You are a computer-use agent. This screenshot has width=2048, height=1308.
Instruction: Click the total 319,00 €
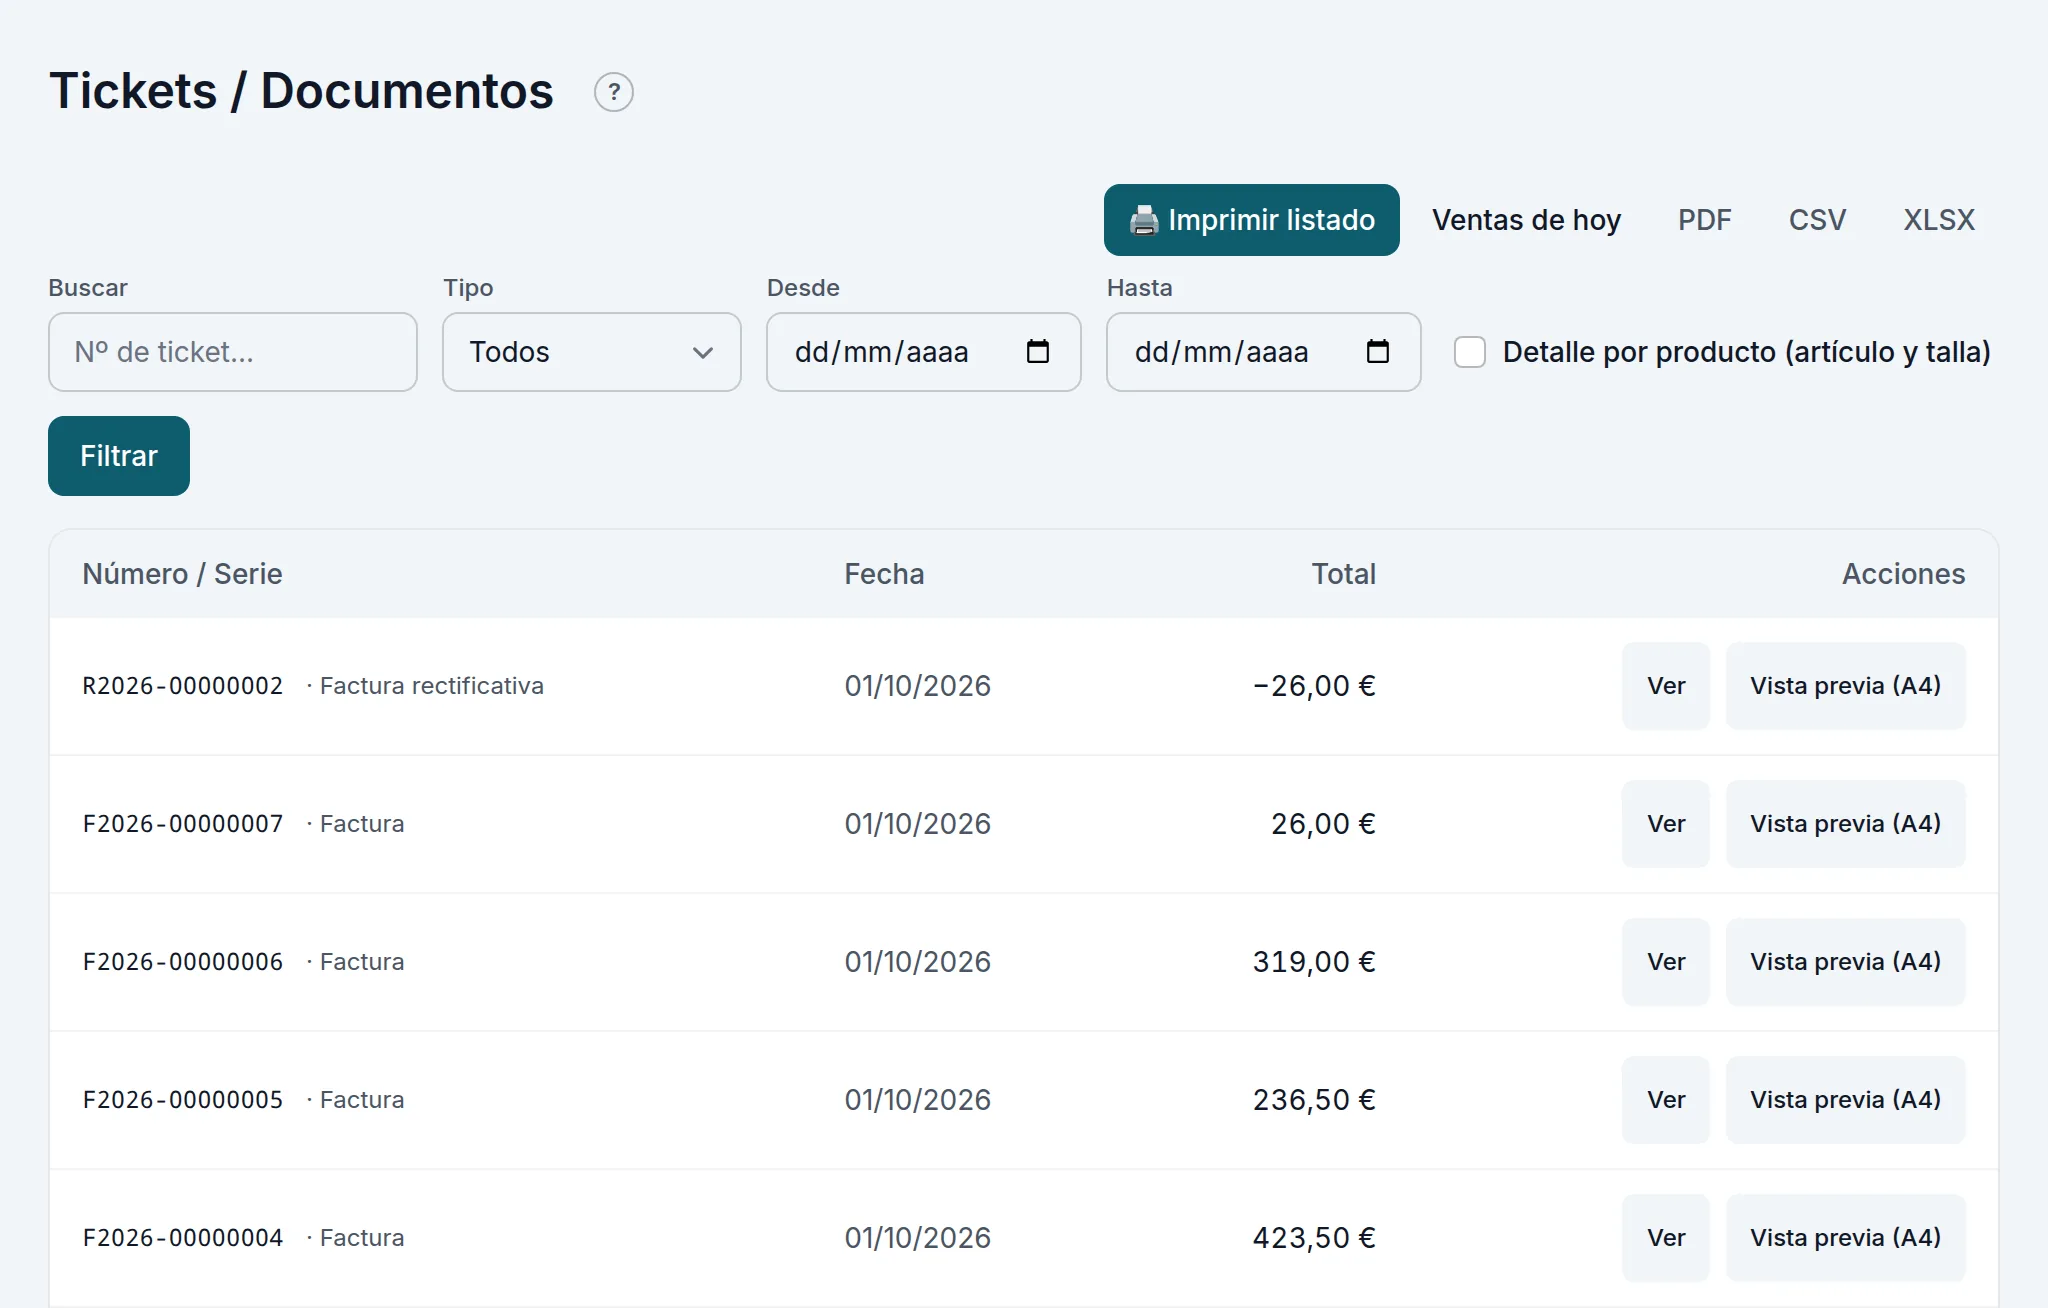coord(1314,962)
